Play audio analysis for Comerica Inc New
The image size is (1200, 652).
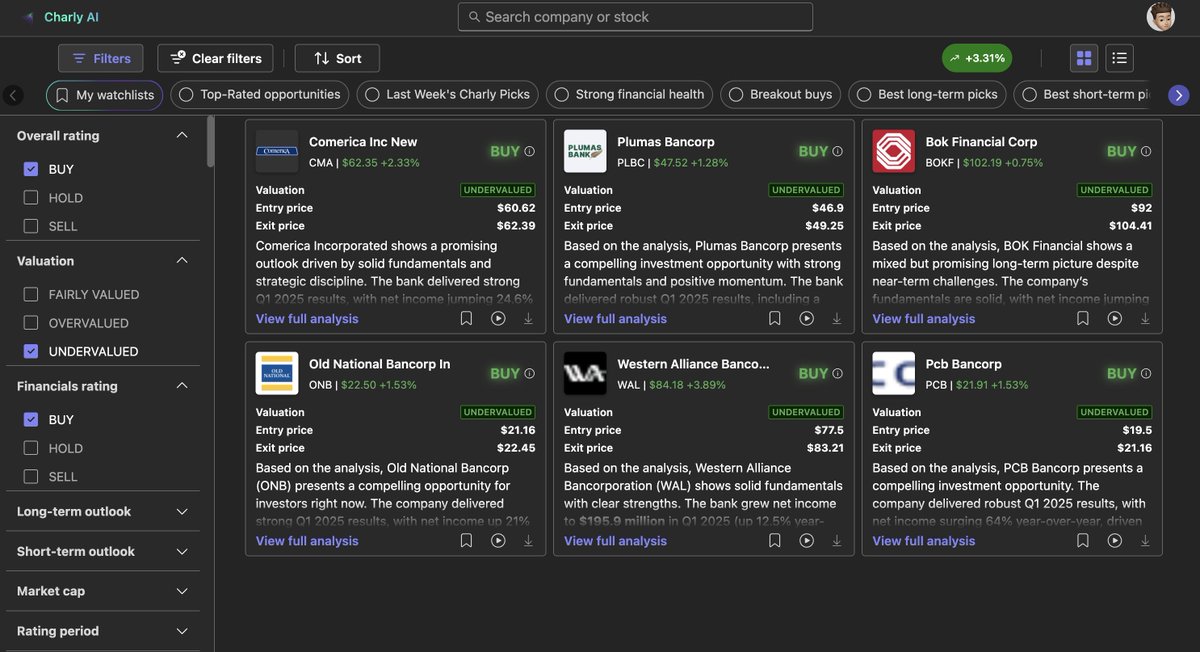(498, 318)
